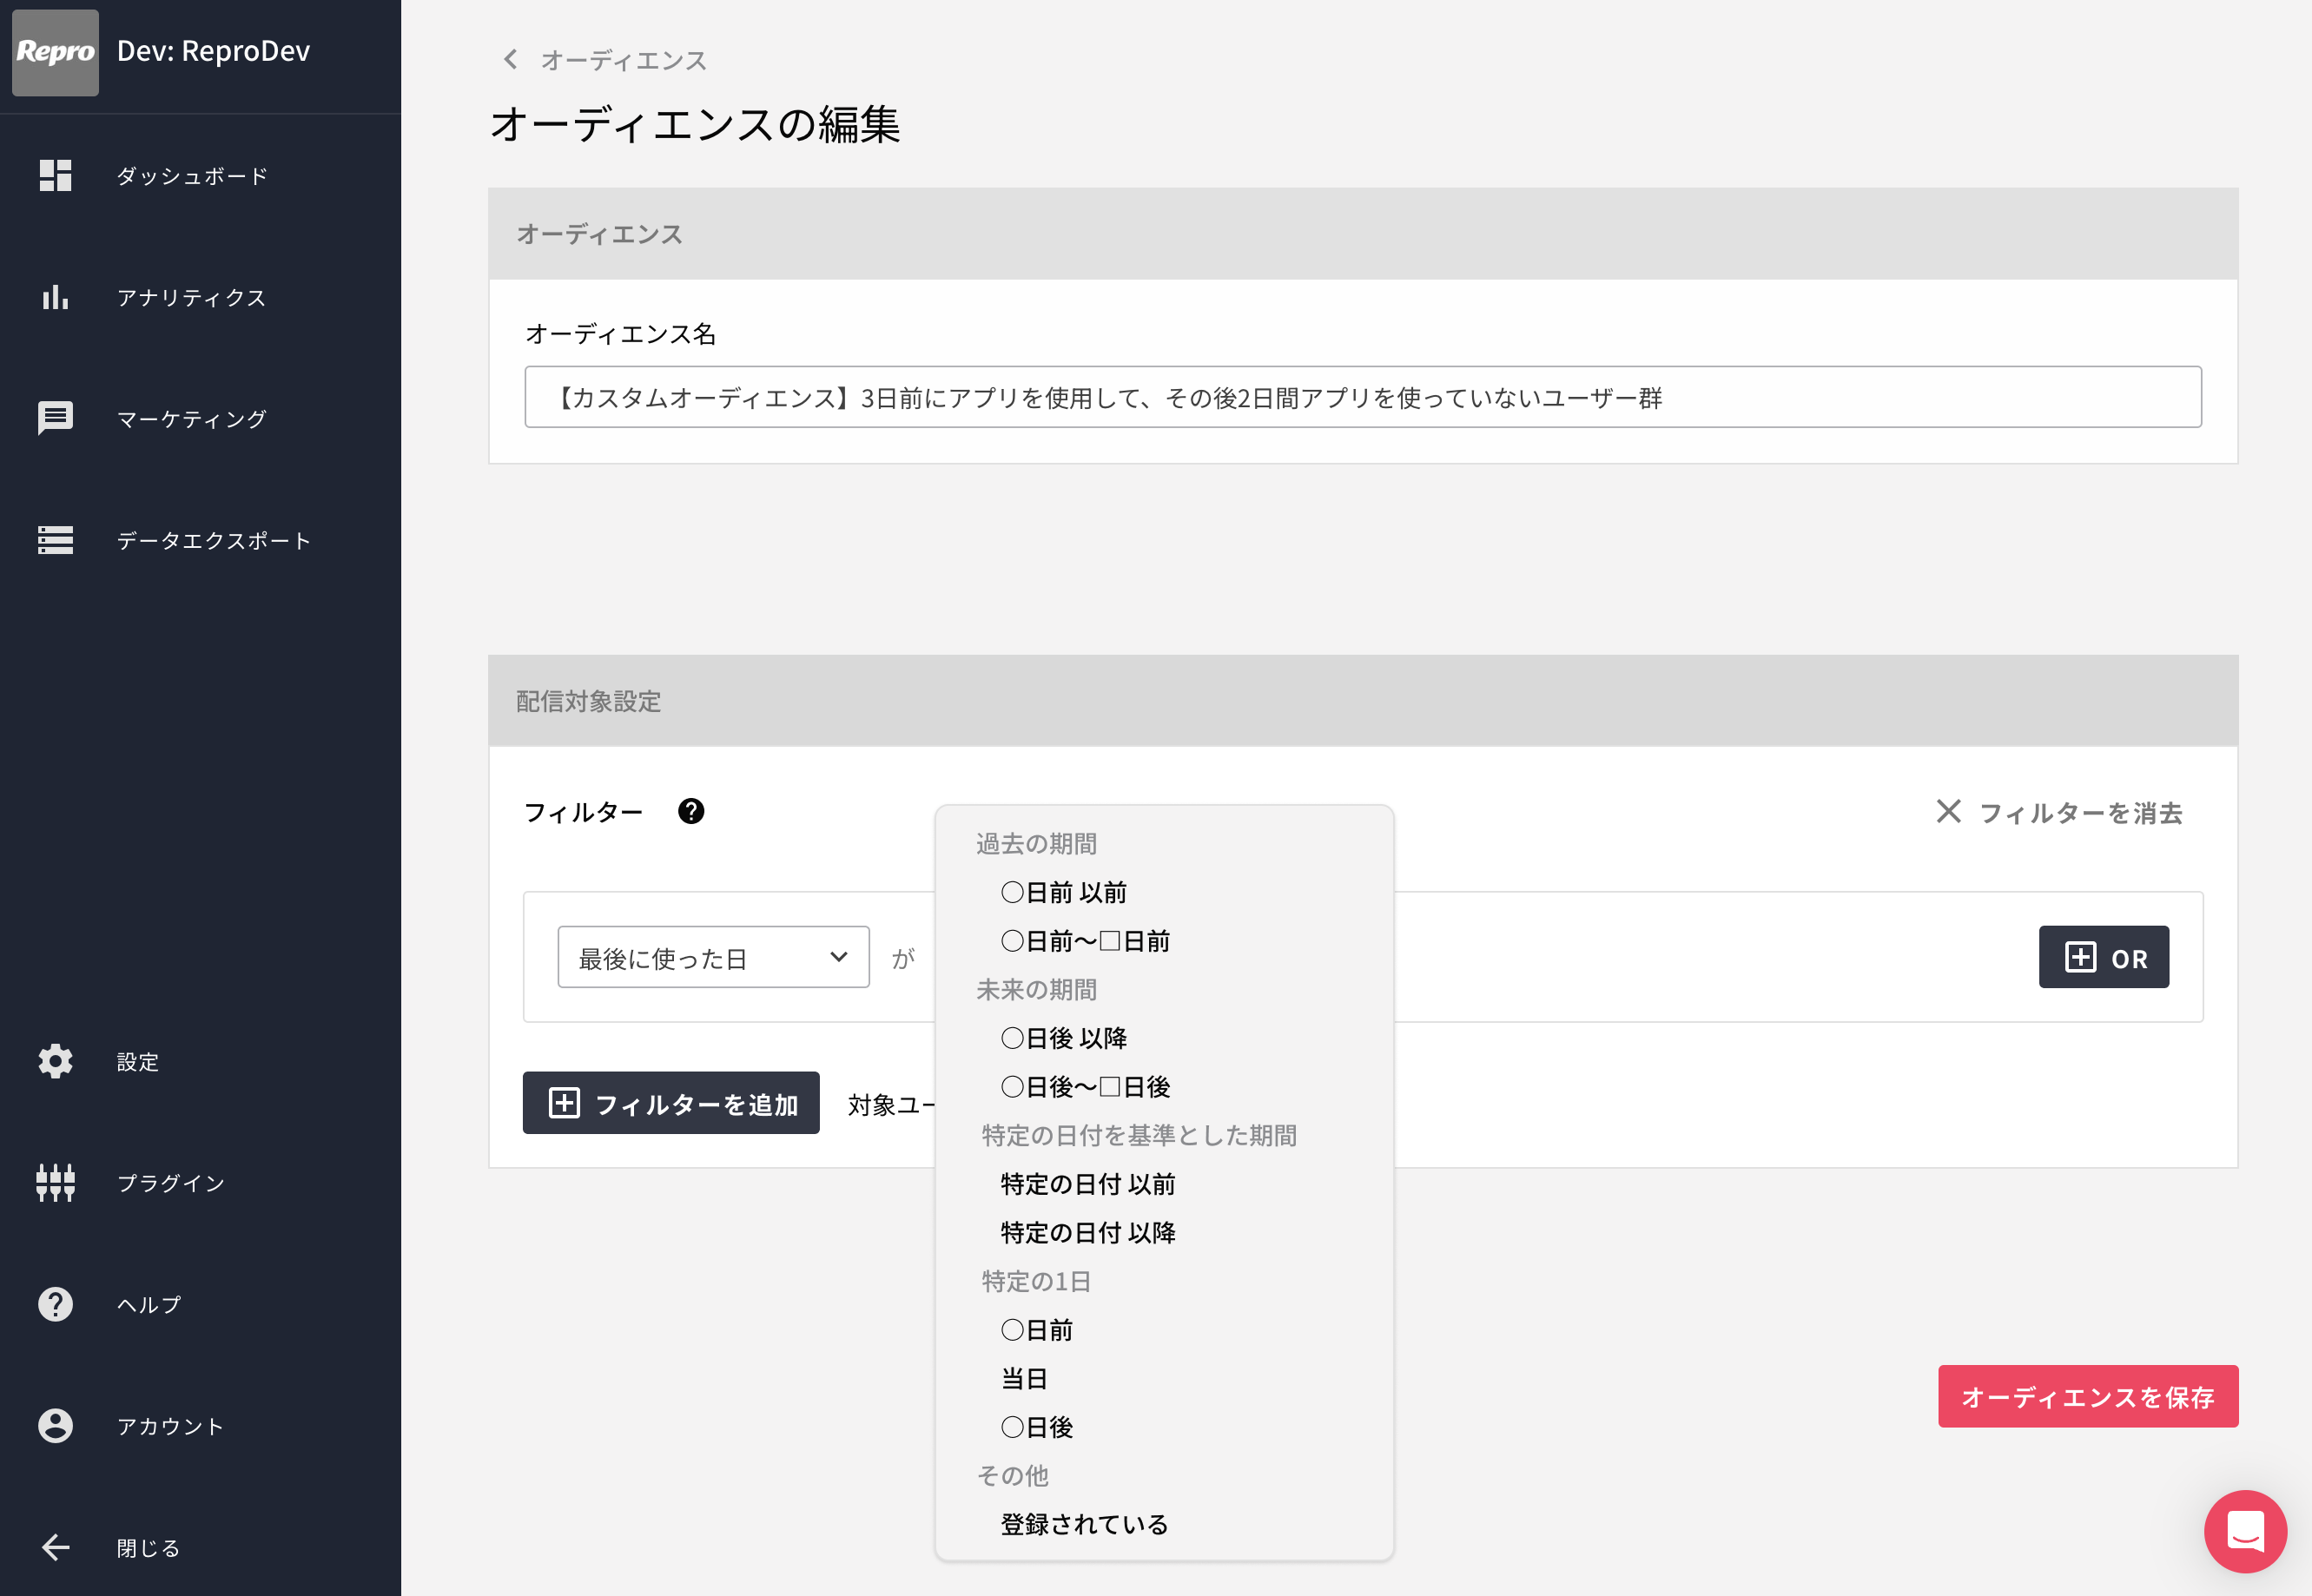Select ○日後 以降 option
This screenshot has height=1596, width=2312.
1064,1038
